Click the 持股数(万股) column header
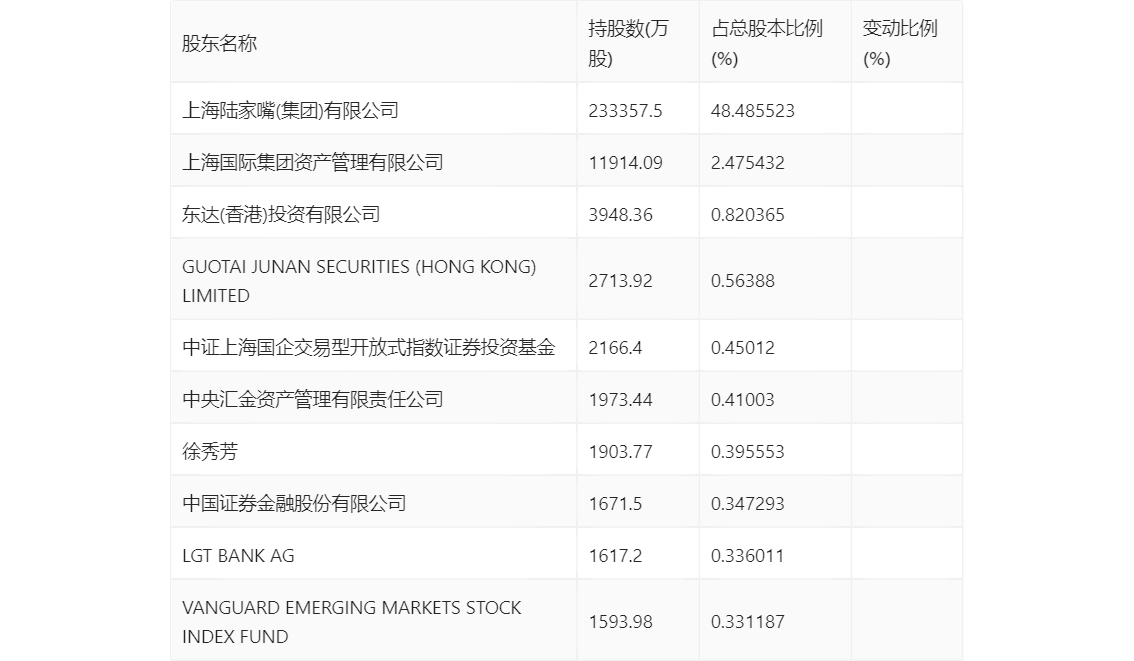This screenshot has height=661, width=1134. [x=627, y=44]
